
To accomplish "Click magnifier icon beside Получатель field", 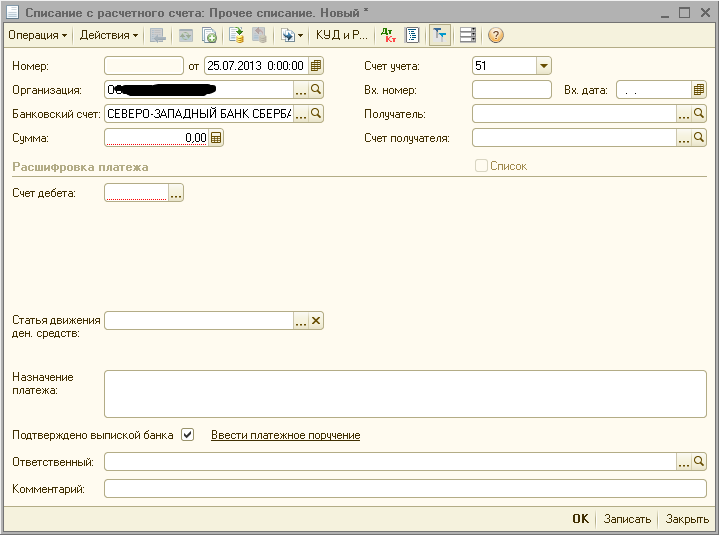I will click(699, 114).
